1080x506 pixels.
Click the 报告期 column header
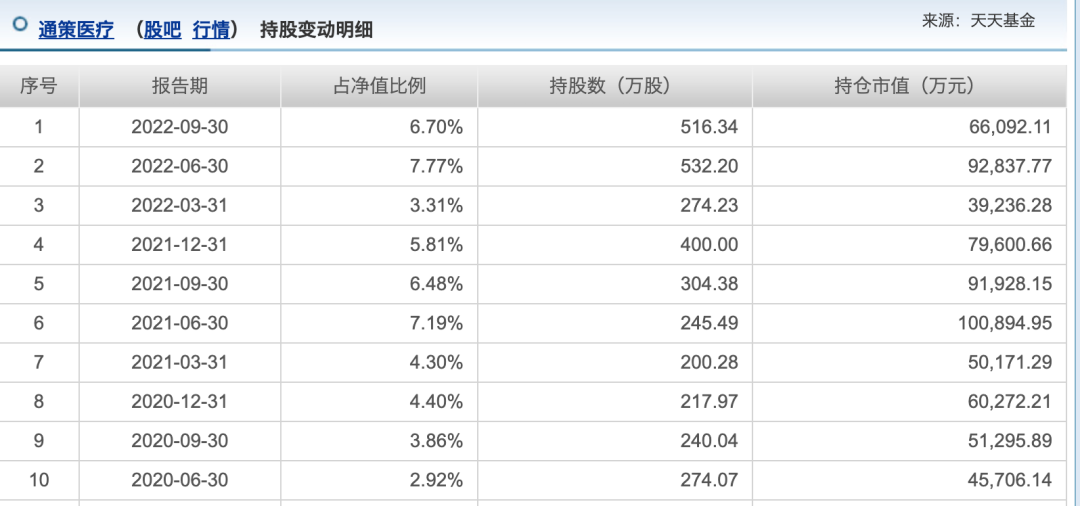pyautogui.click(x=180, y=86)
